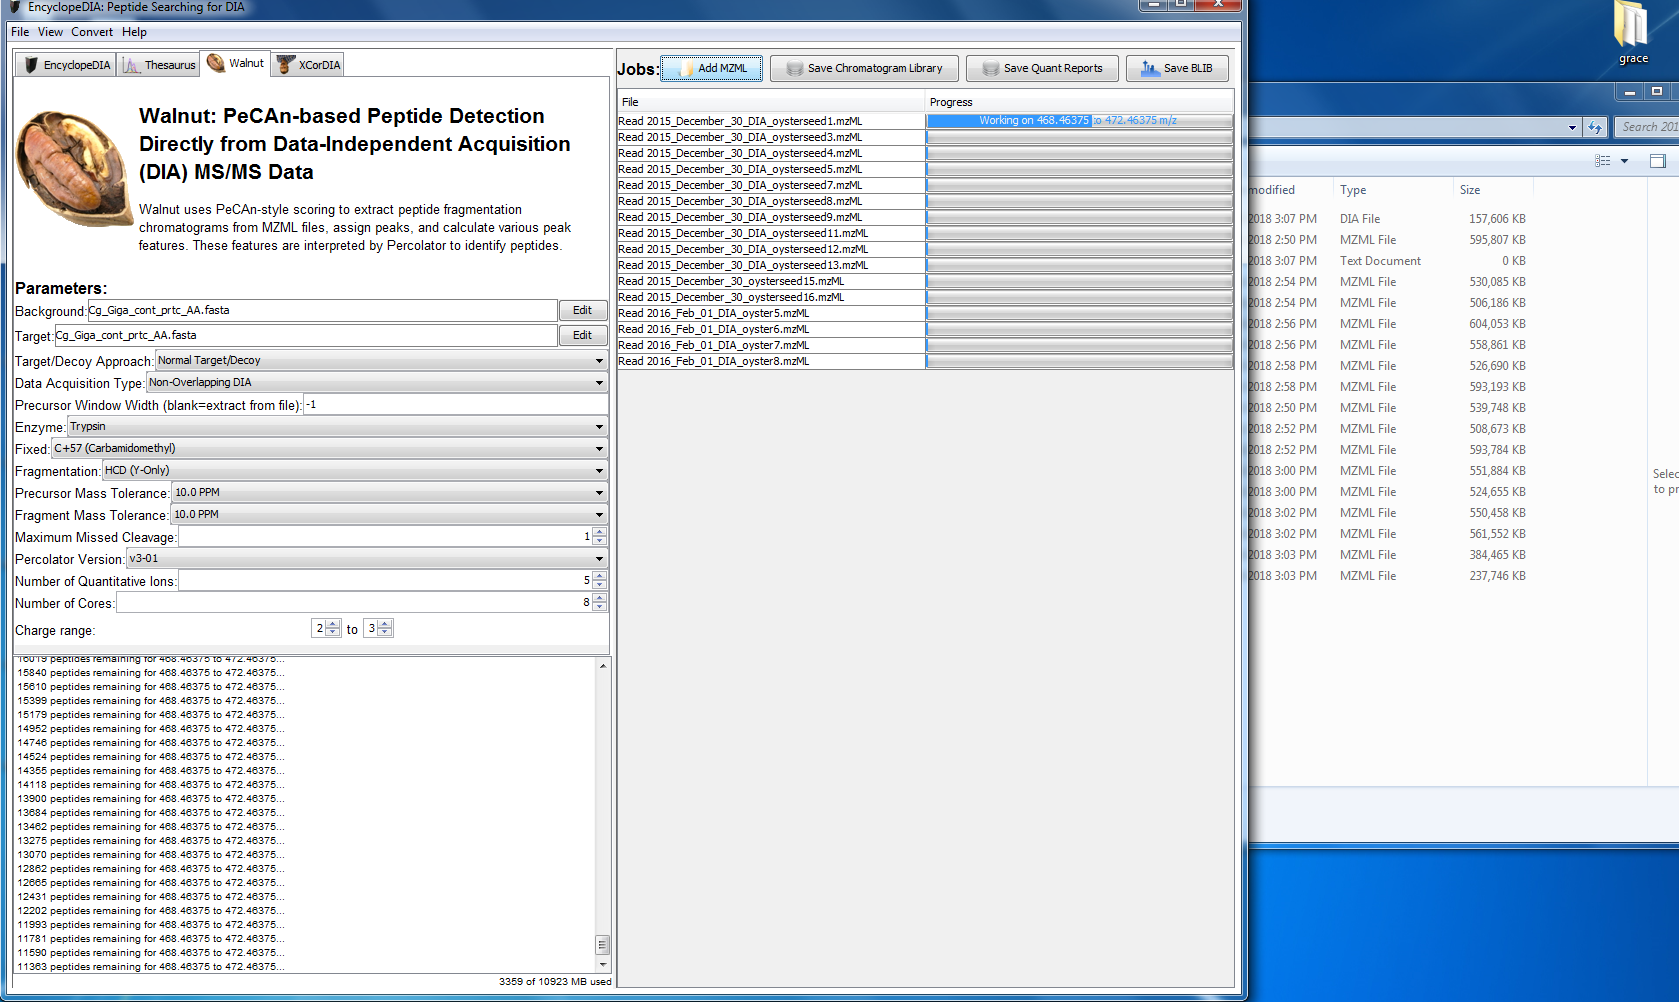1679x1002 pixels.
Task: Edit the Target fasta file
Action: tap(582, 335)
